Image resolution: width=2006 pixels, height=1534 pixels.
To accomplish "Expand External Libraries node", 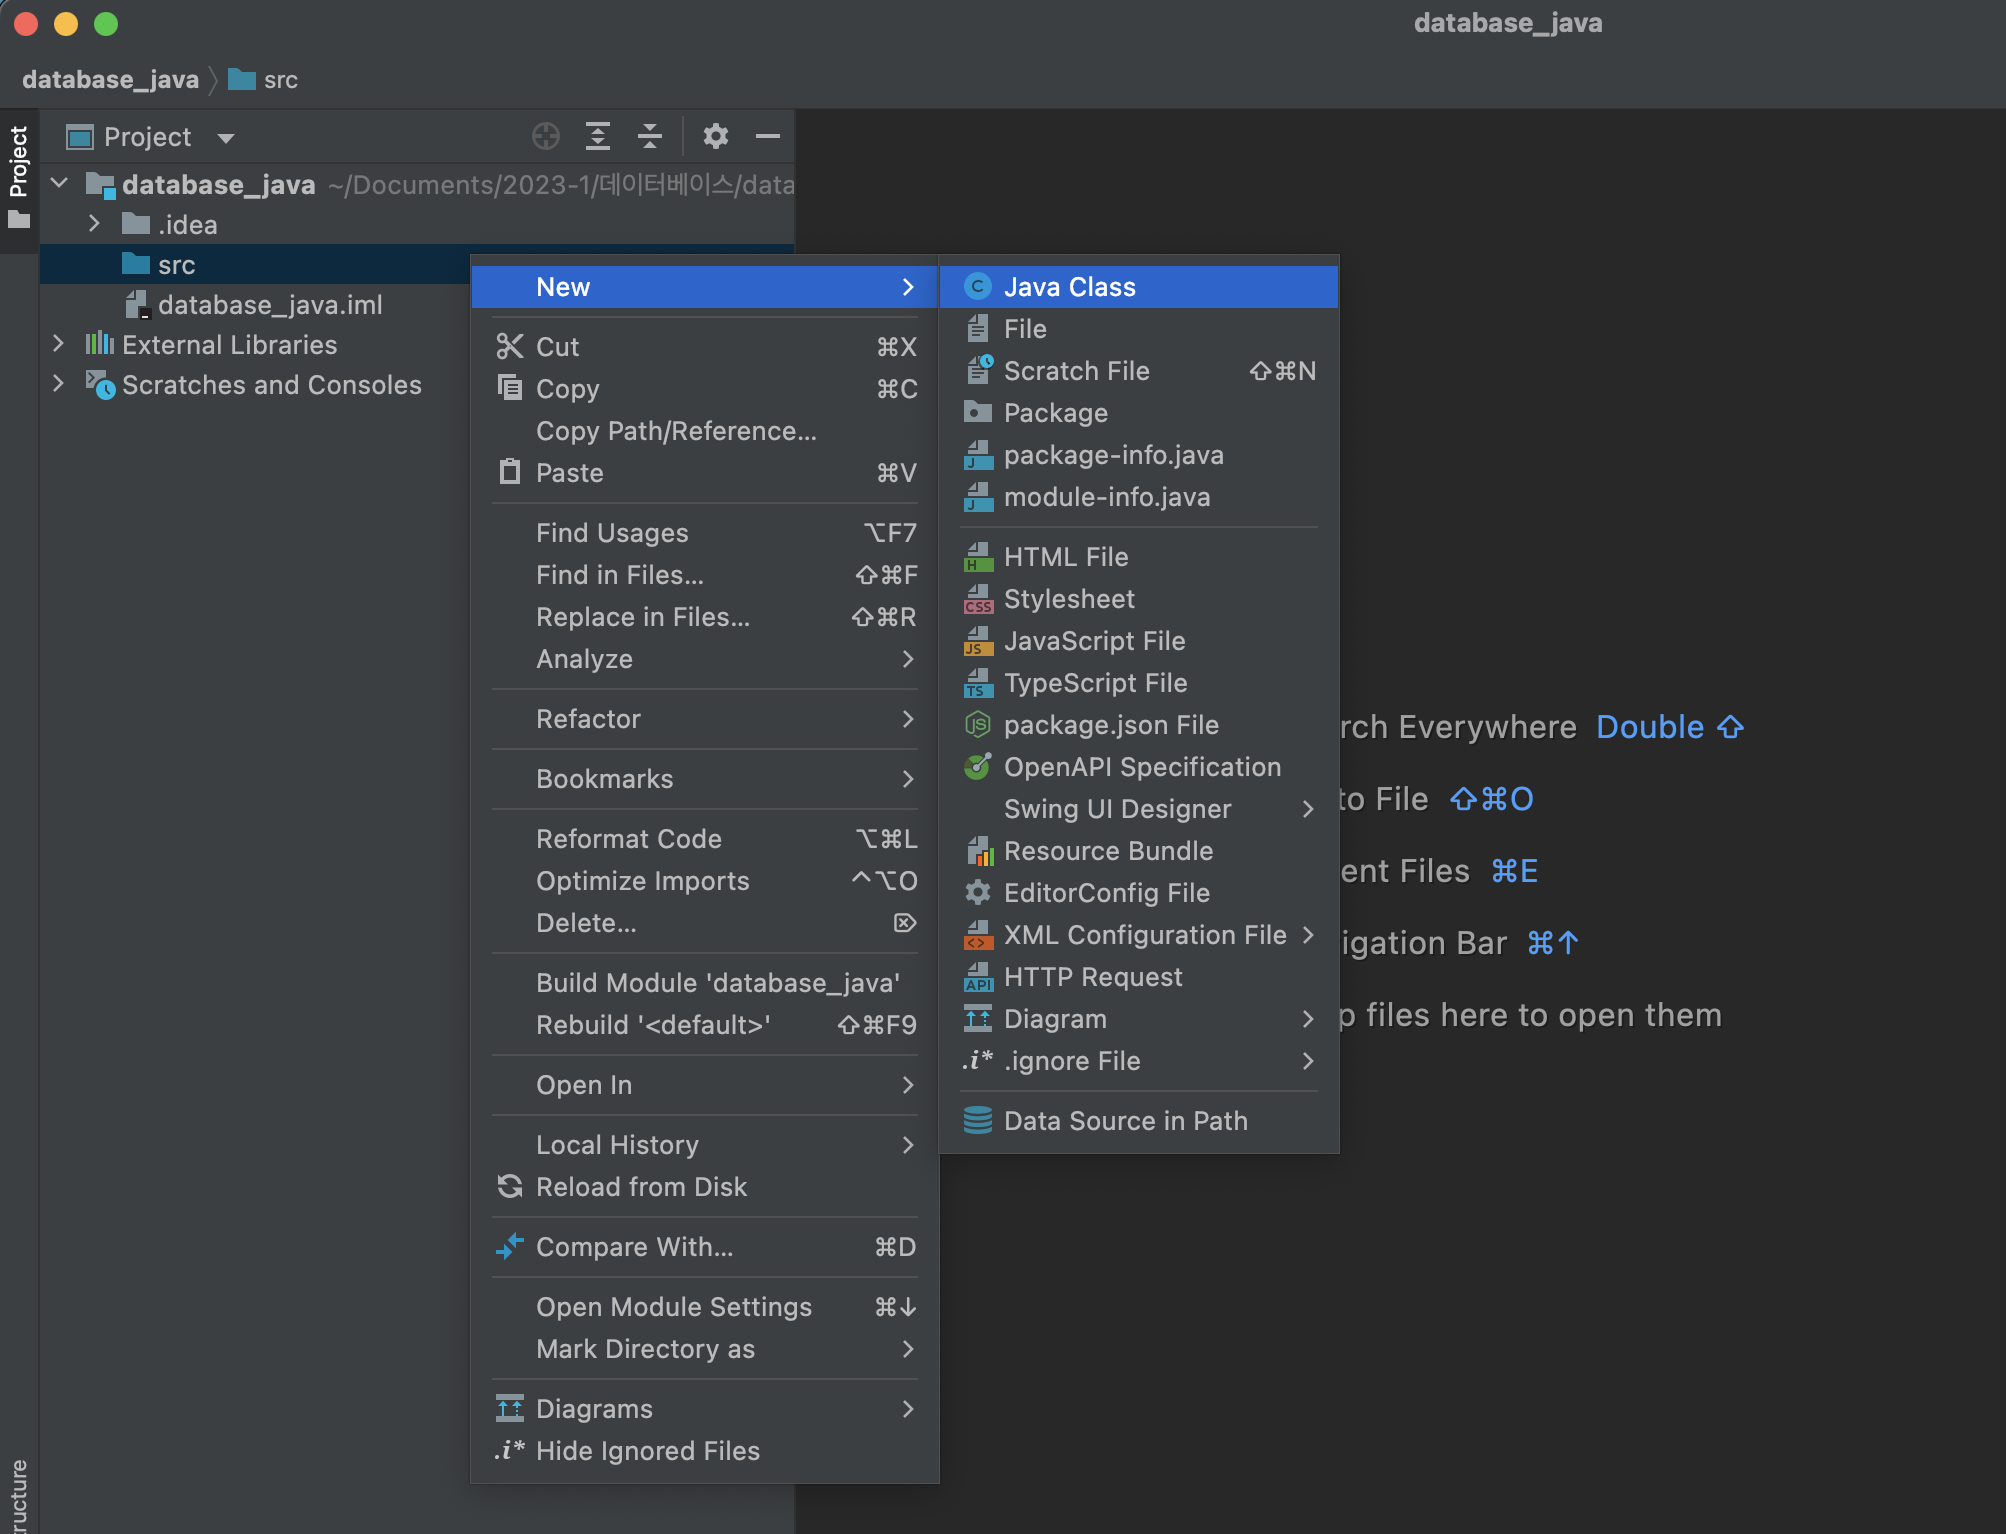I will (x=58, y=344).
